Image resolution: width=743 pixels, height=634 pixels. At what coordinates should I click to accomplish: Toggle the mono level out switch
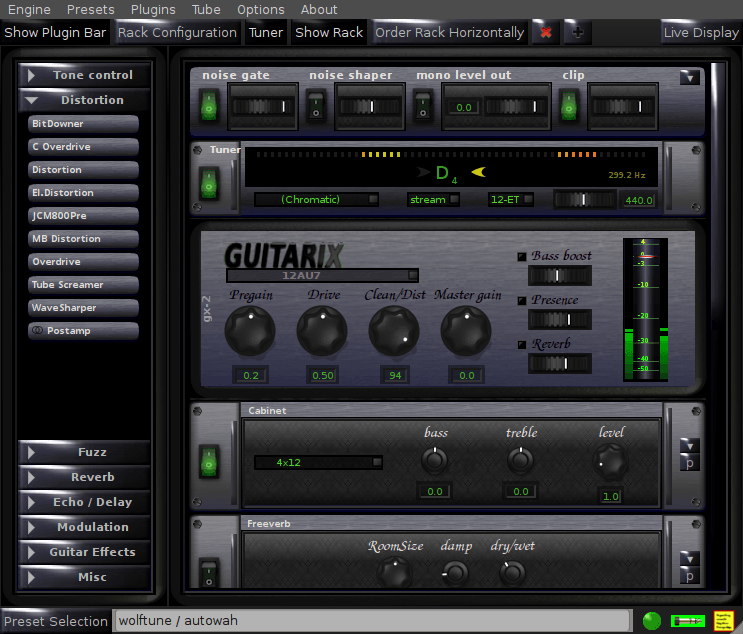click(x=423, y=106)
